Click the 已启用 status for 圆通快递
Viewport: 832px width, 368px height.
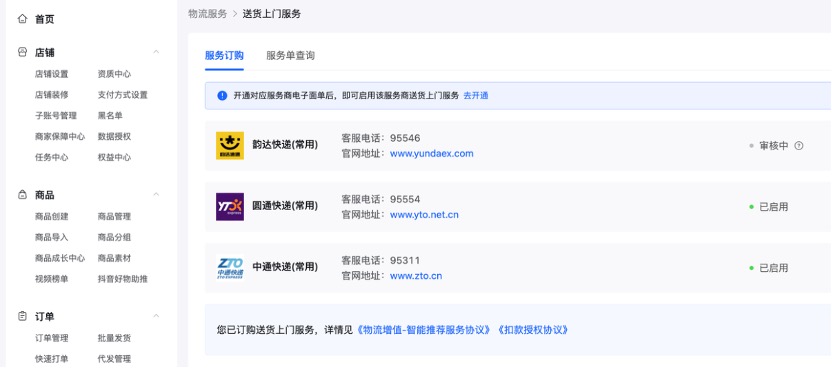(774, 207)
